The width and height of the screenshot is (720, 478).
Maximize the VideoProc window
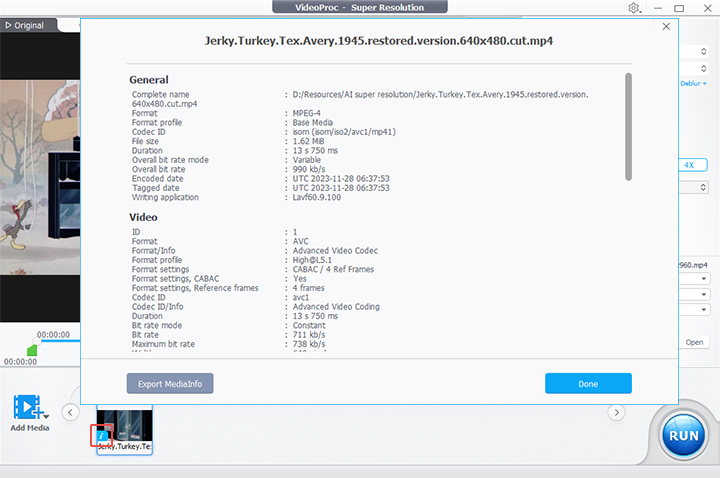(x=679, y=8)
